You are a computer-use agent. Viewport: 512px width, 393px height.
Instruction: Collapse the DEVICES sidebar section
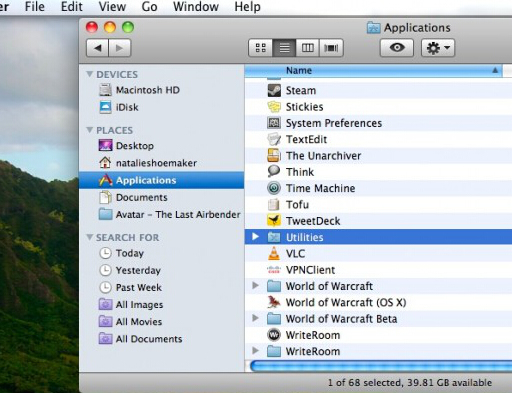(89, 74)
